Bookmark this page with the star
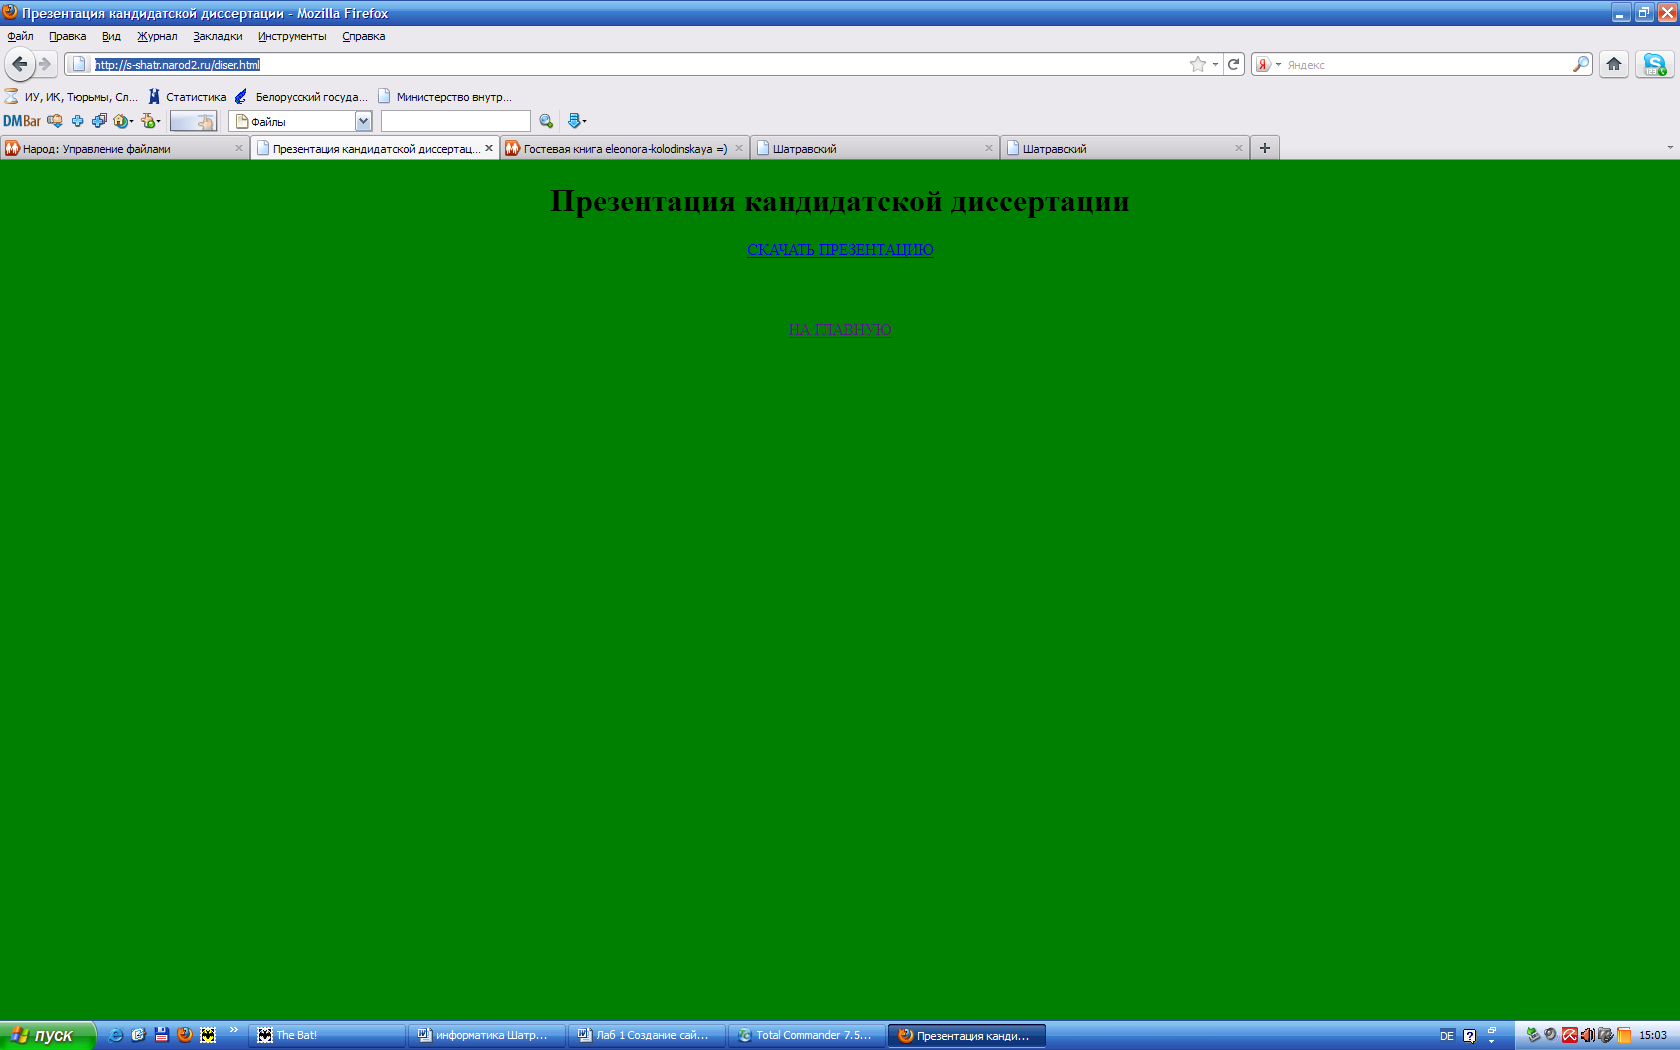The image size is (1680, 1050). [x=1197, y=64]
